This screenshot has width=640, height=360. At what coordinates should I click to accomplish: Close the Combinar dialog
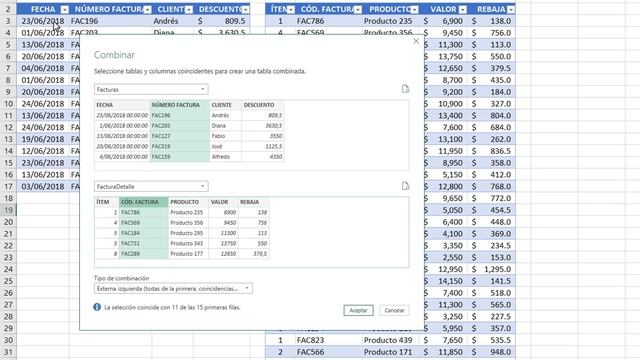[x=416, y=41]
